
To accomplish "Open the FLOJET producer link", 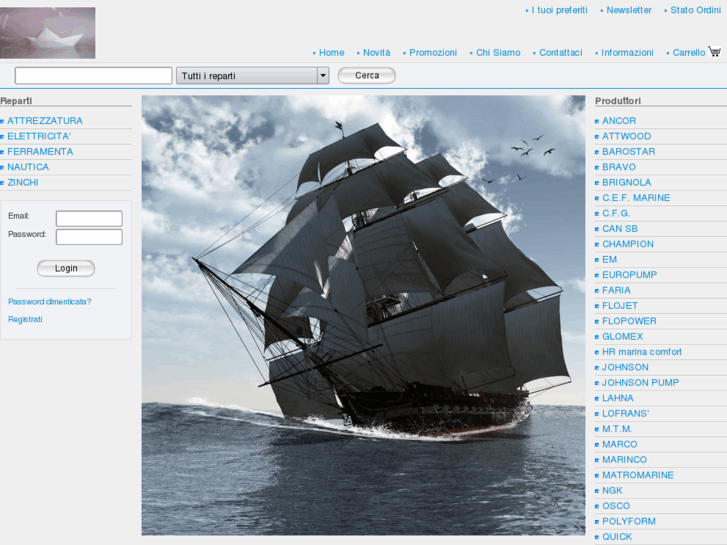I will 620,305.
